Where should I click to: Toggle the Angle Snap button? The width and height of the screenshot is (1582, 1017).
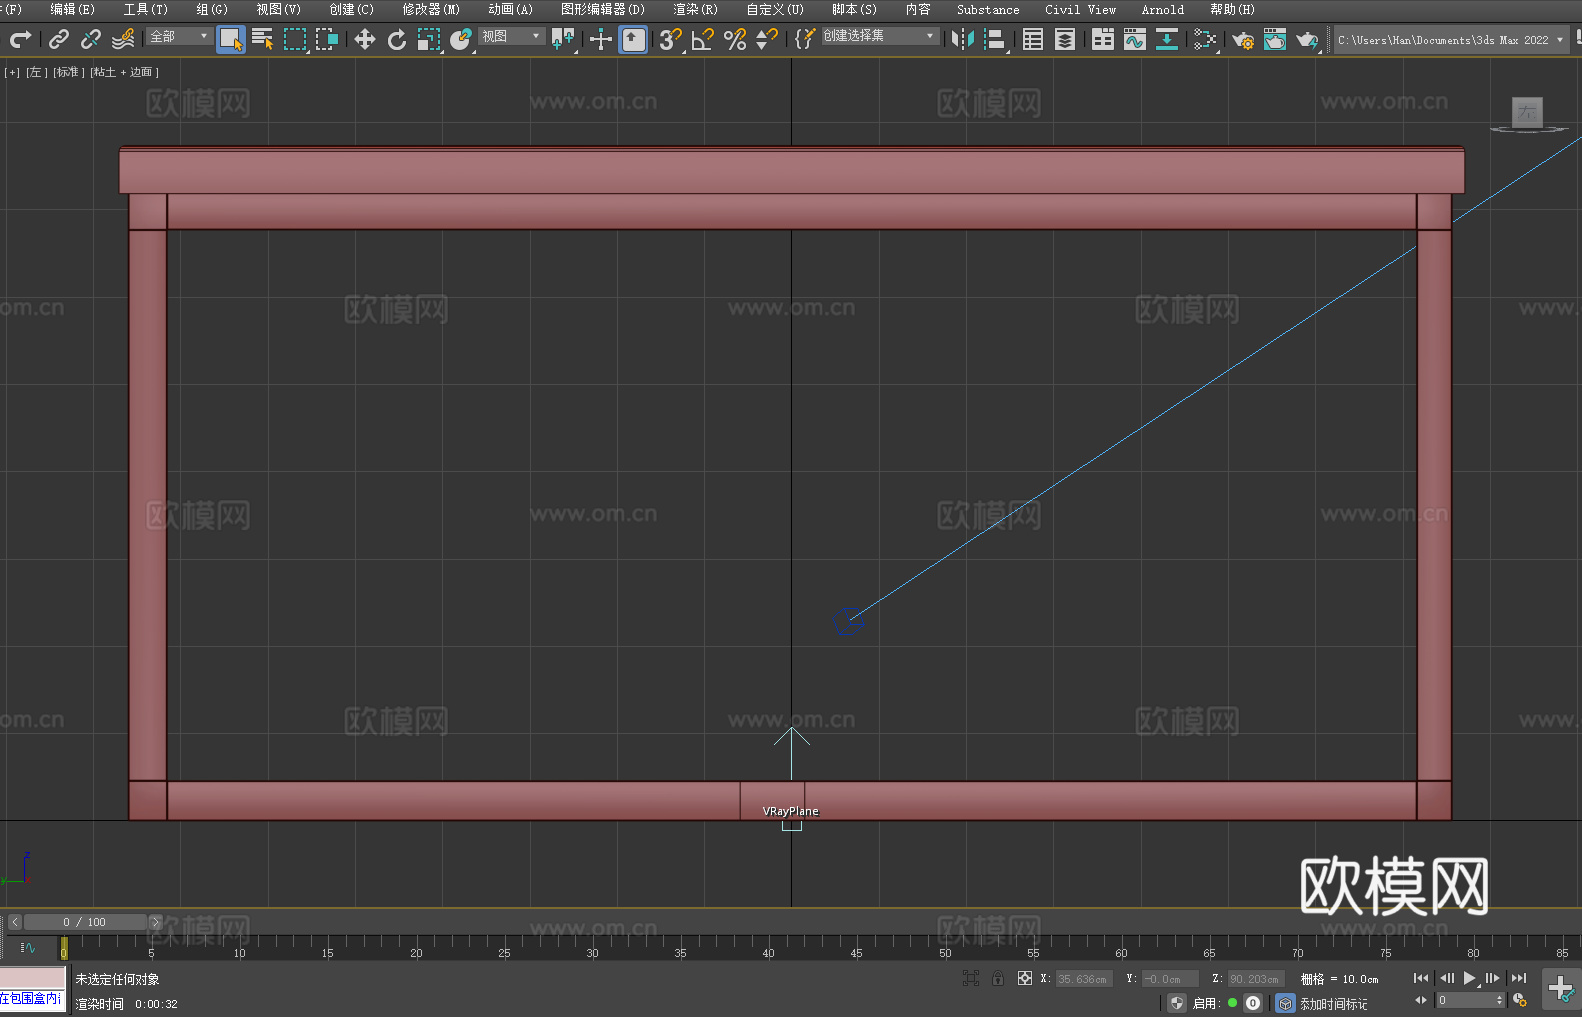pyautogui.click(x=703, y=39)
